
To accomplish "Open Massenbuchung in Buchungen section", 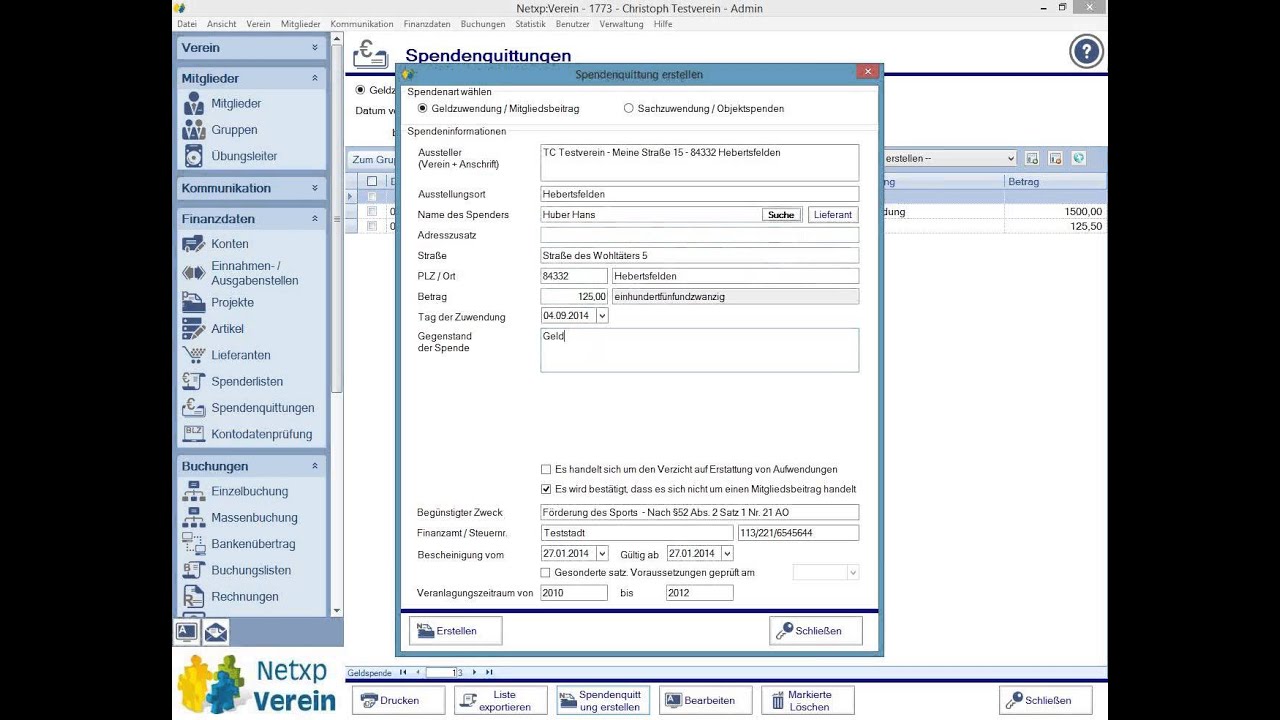I will [194, 517].
